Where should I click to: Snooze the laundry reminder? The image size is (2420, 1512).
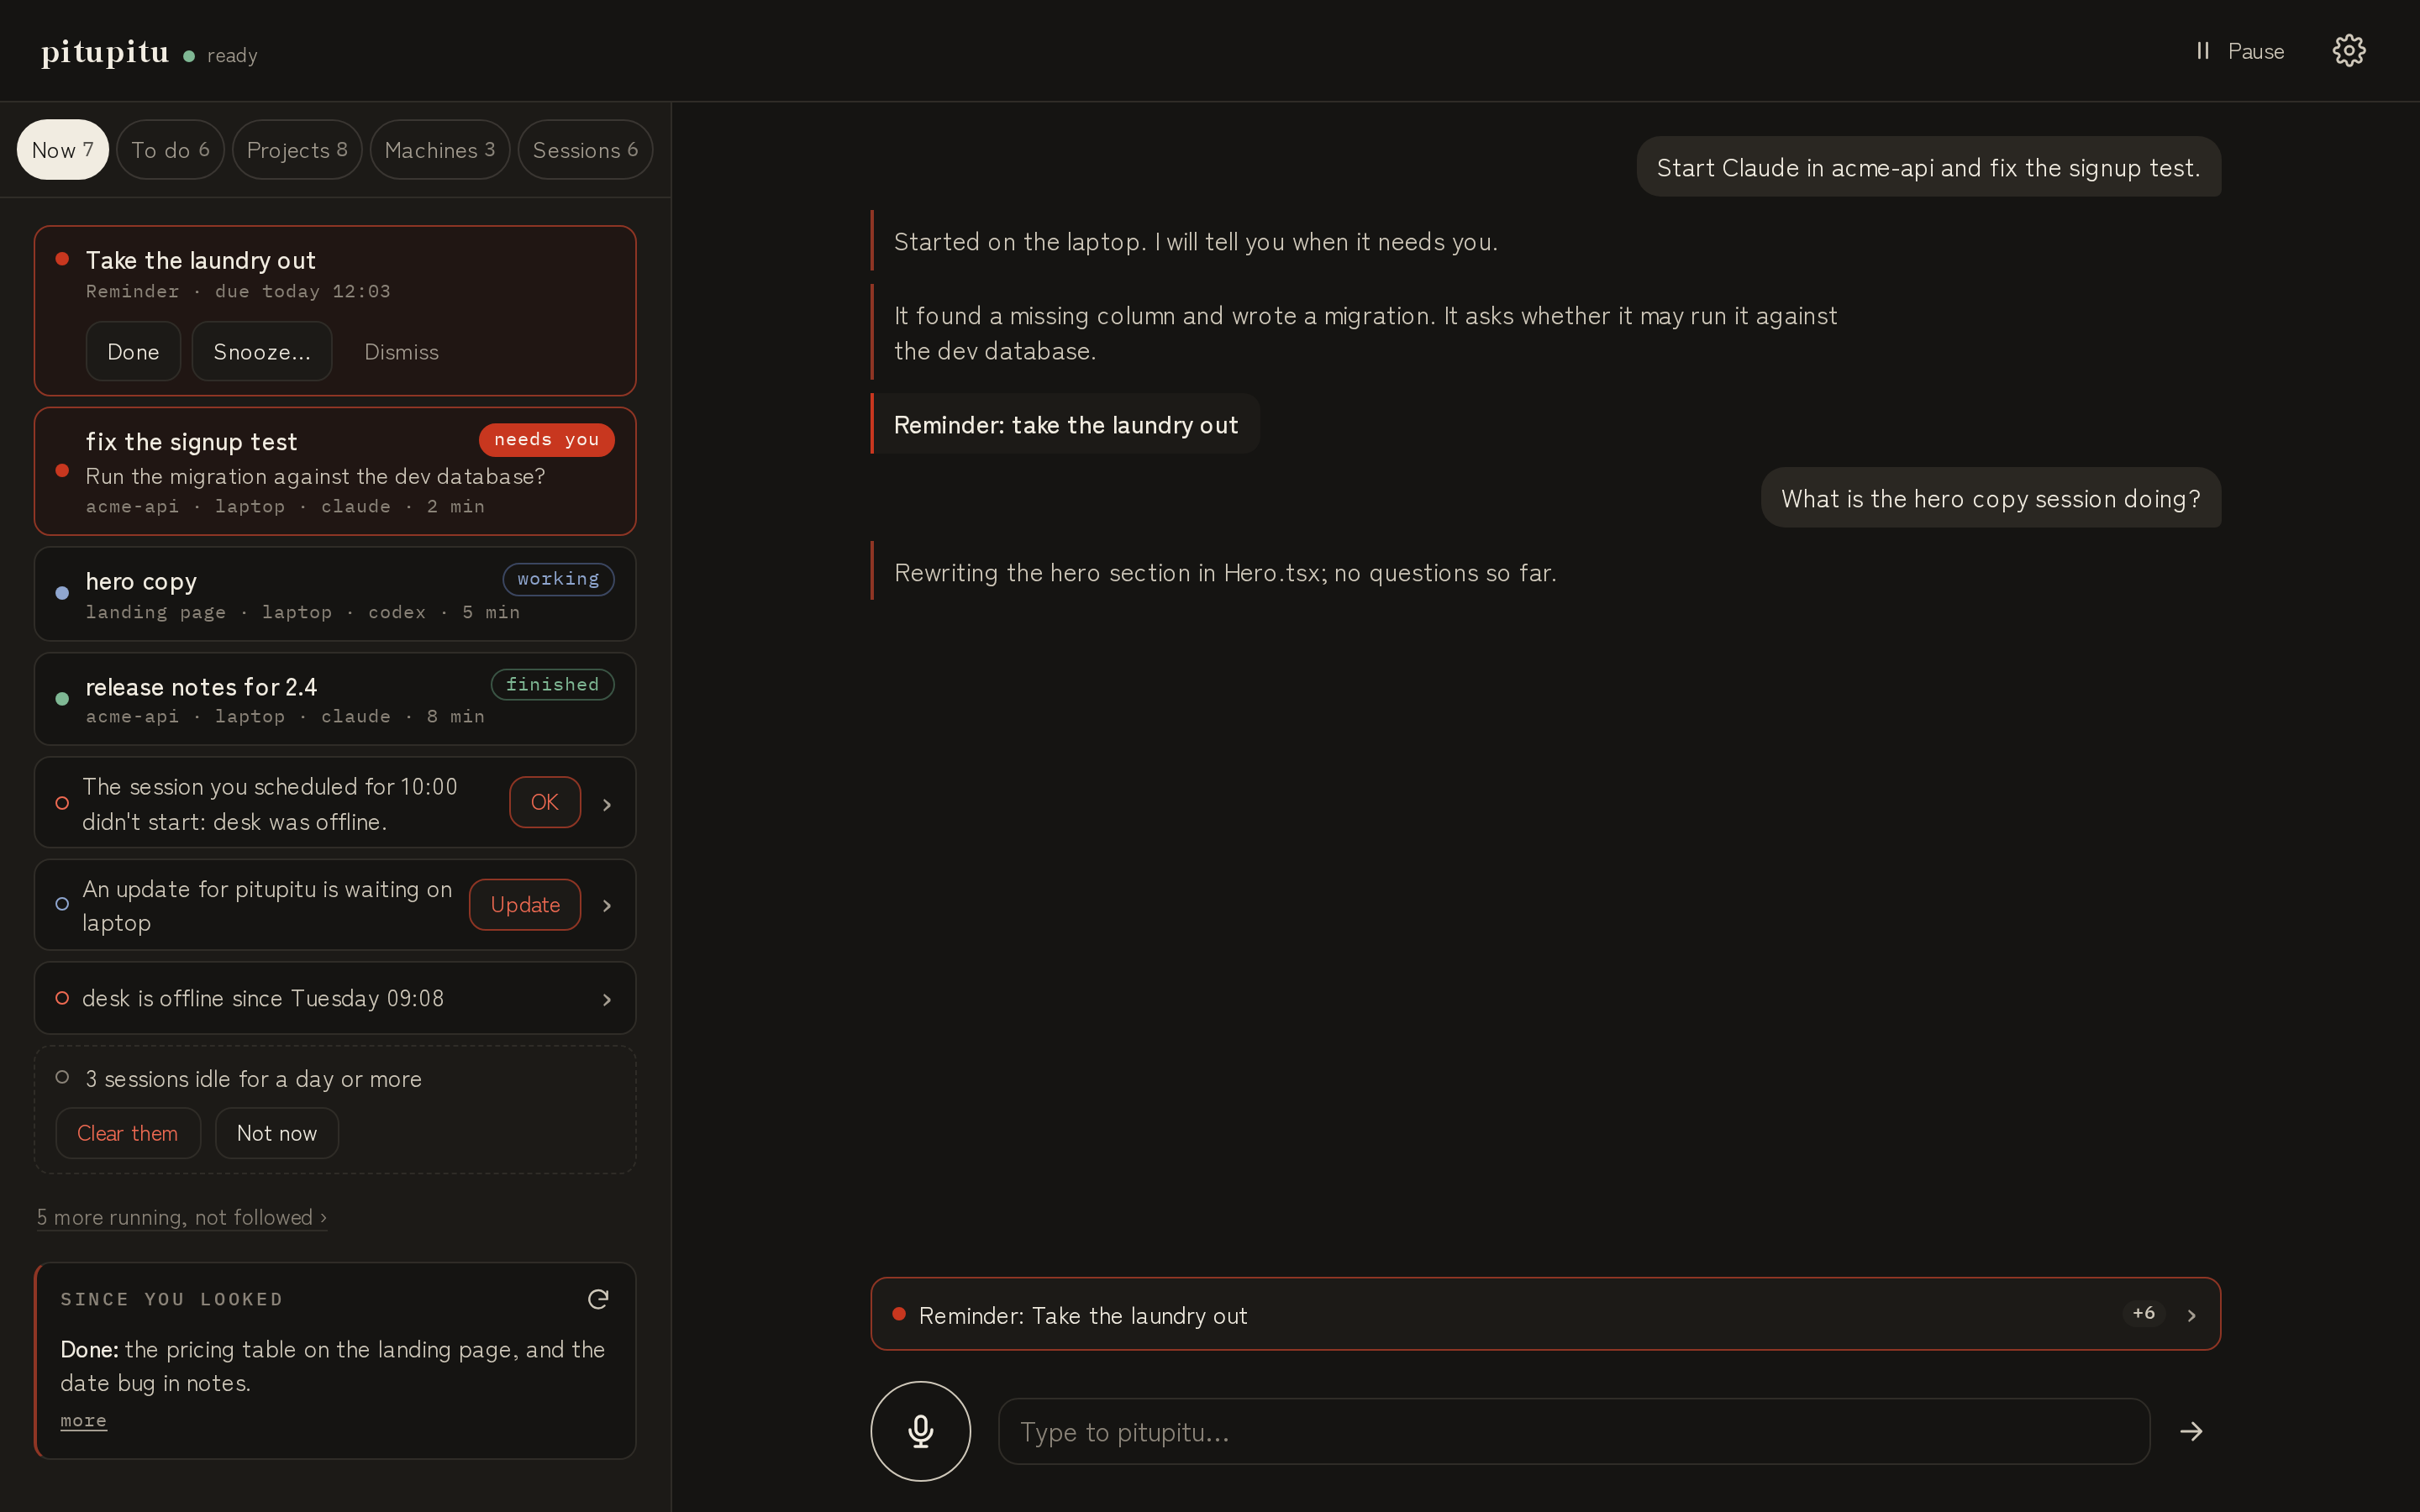(262, 352)
